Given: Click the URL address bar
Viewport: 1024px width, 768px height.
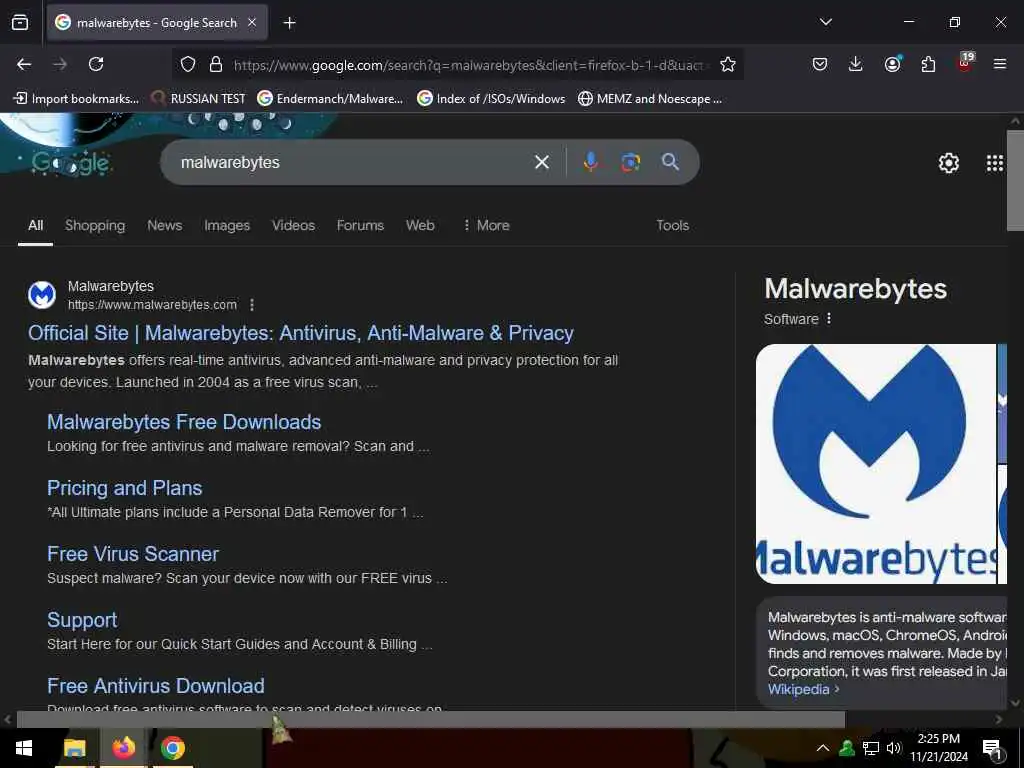Looking at the screenshot, I should click(x=468, y=65).
